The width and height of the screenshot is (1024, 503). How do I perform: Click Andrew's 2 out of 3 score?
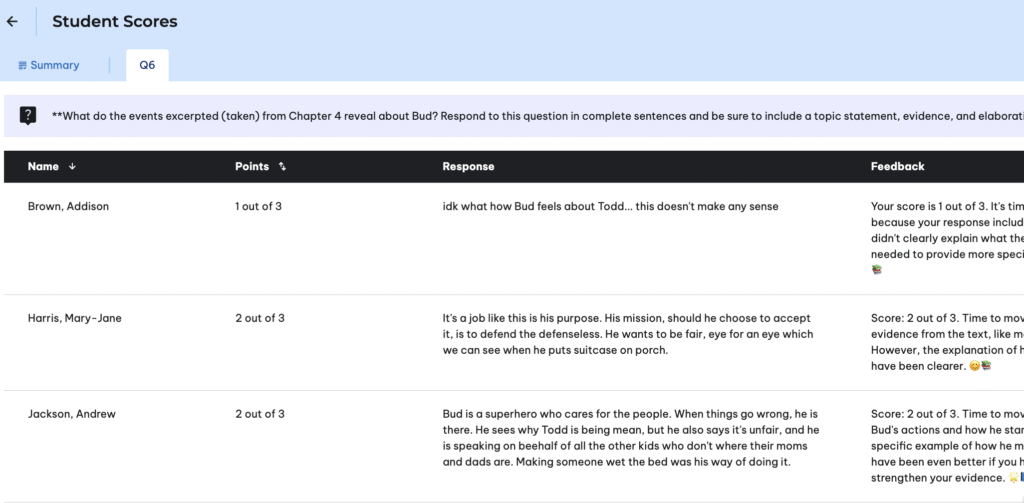pos(260,414)
